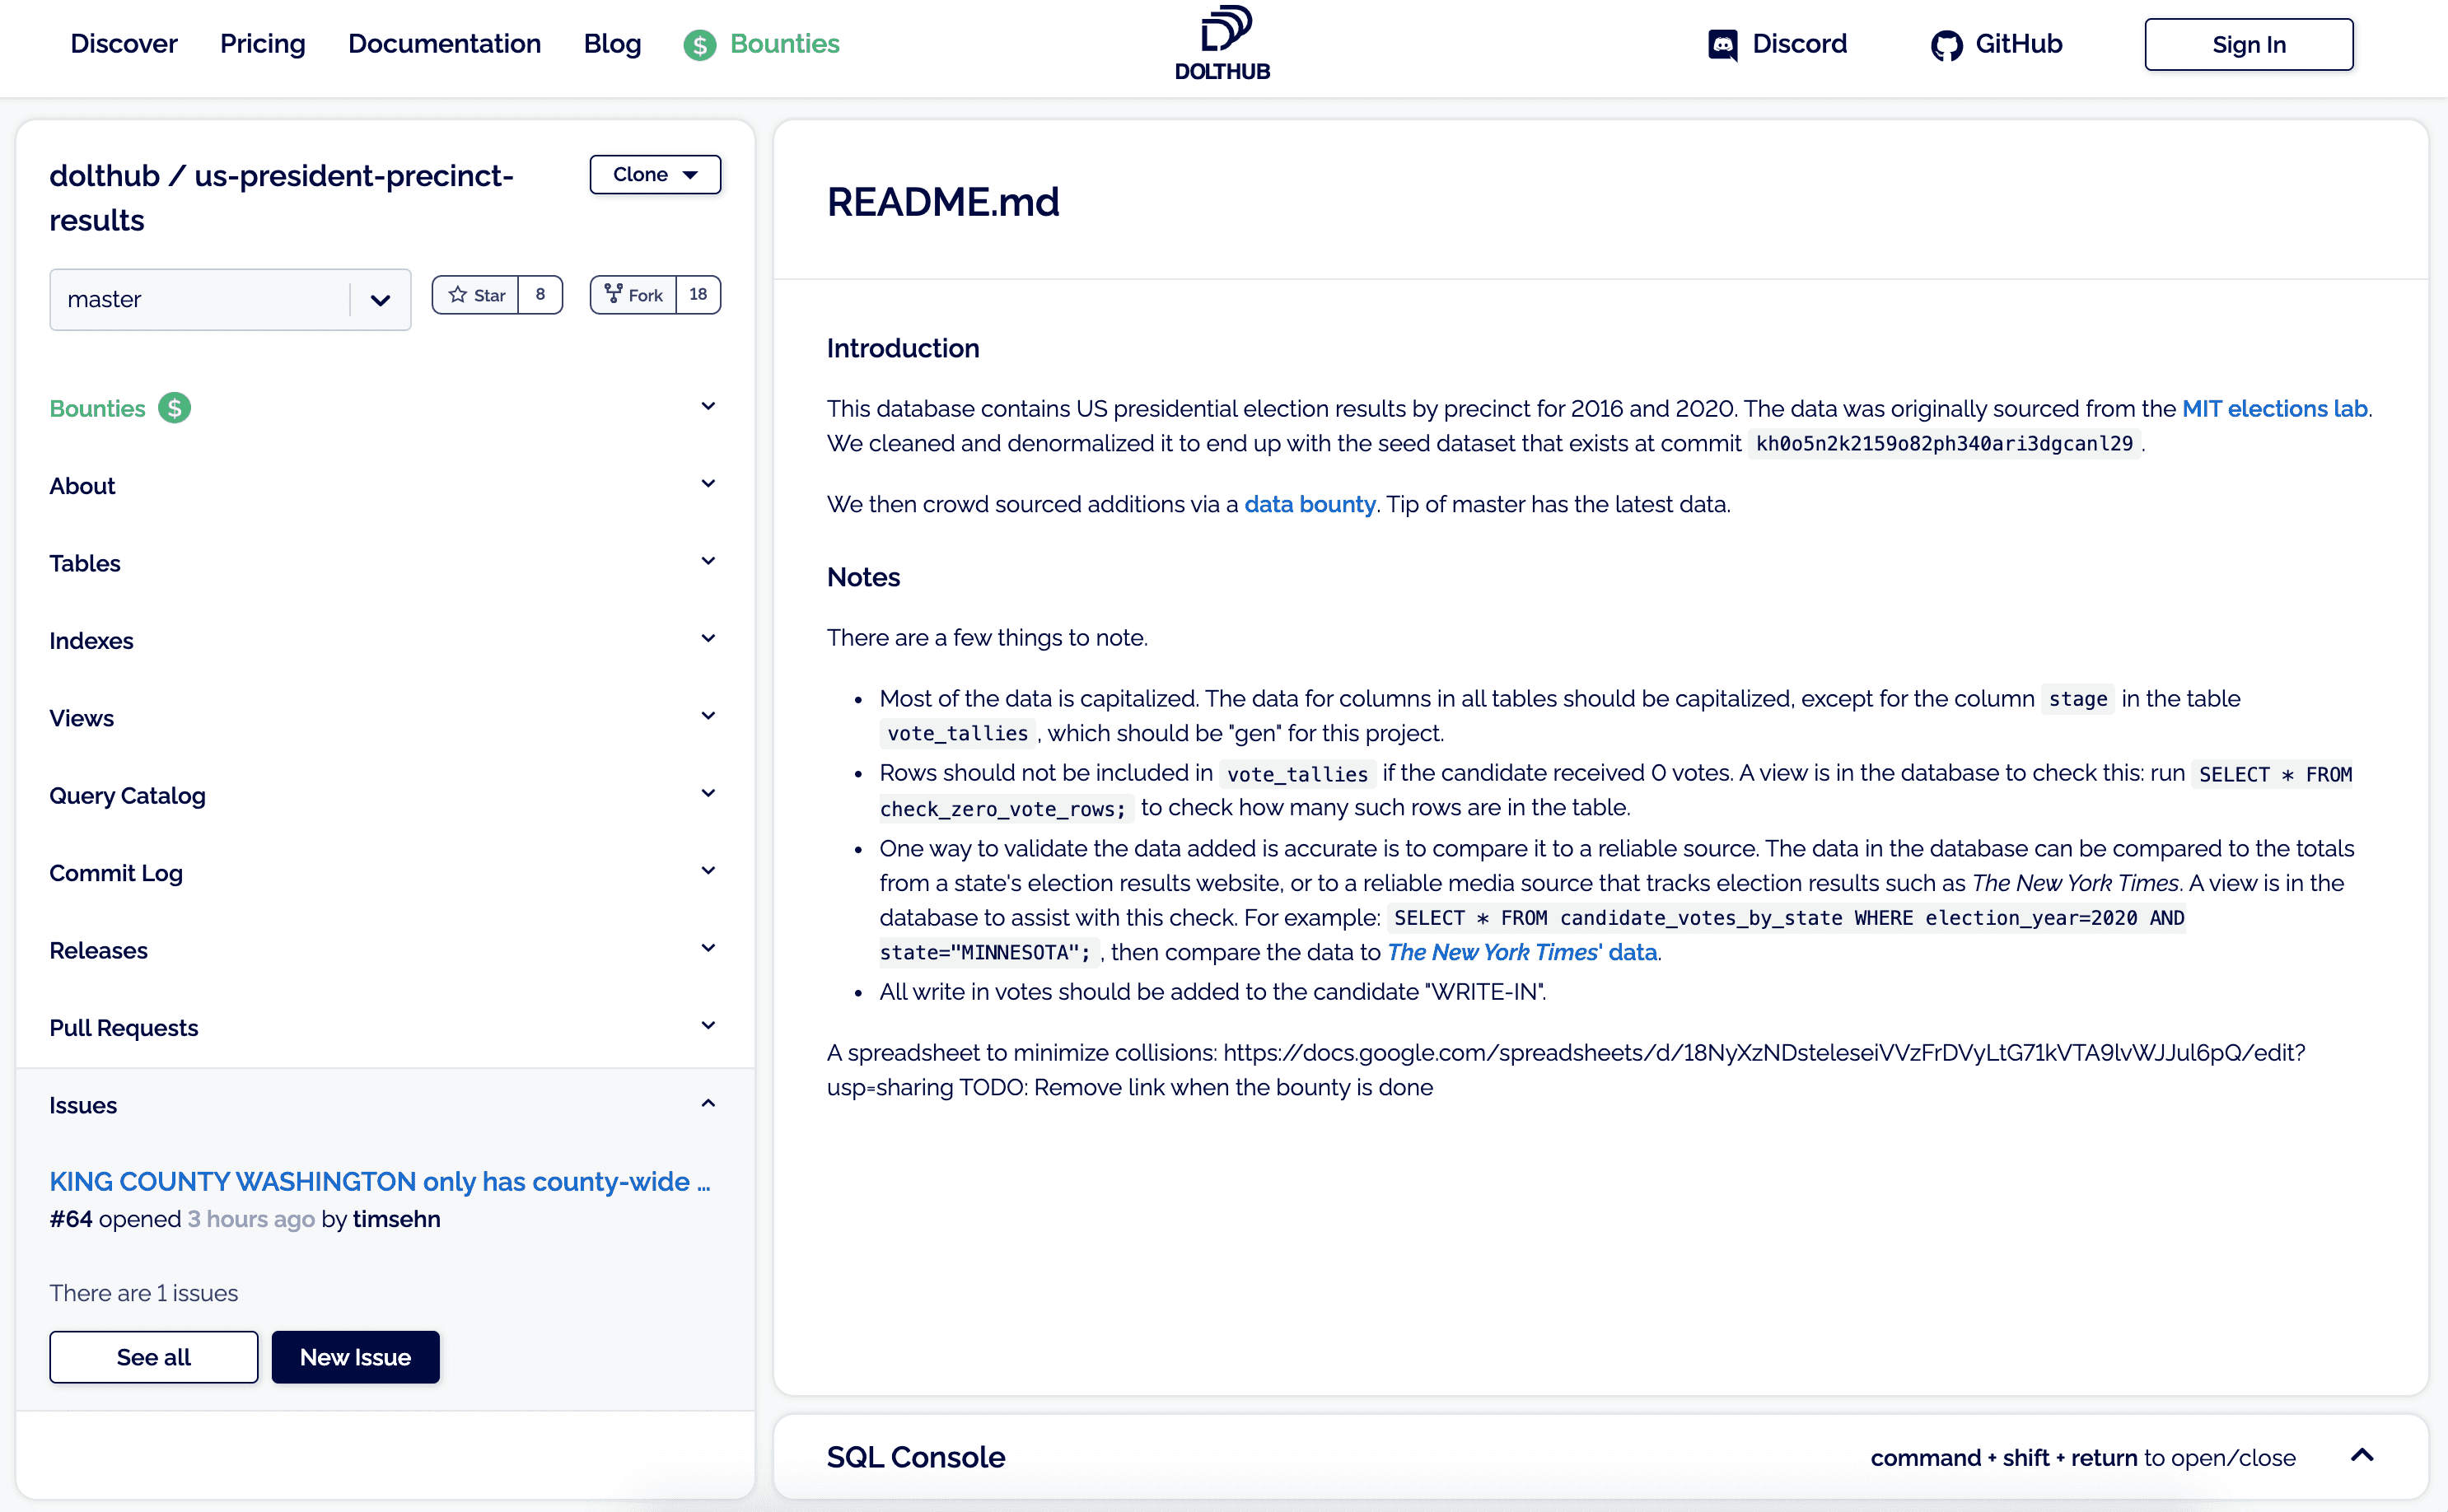Open the data bounty link
This screenshot has width=2448, height=1512.
pyautogui.click(x=1310, y=504)
